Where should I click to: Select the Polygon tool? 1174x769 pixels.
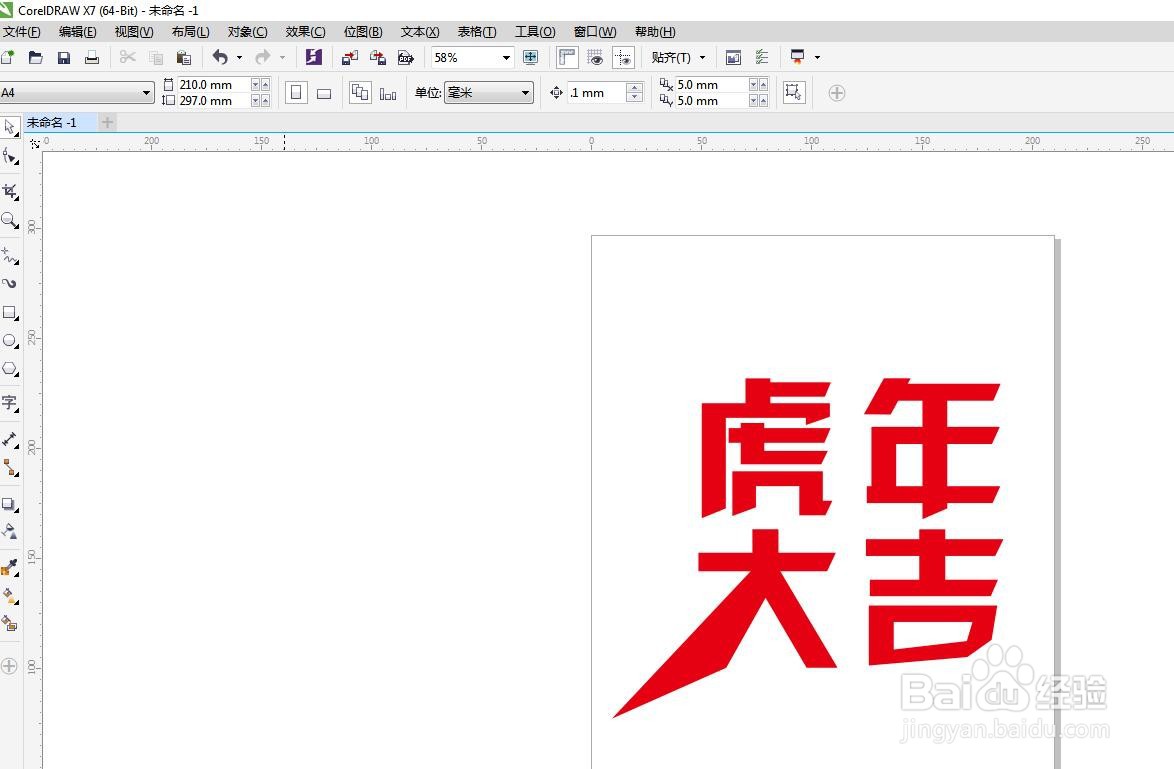(x=10, y=369)
